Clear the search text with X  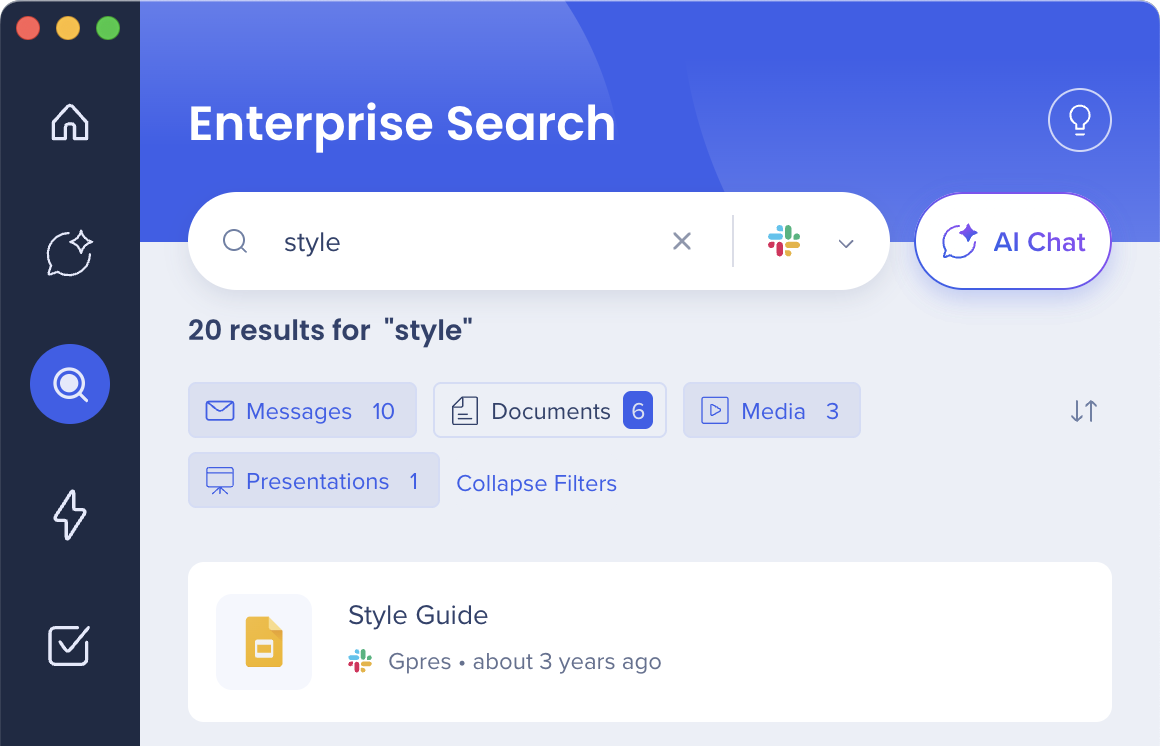681,241
